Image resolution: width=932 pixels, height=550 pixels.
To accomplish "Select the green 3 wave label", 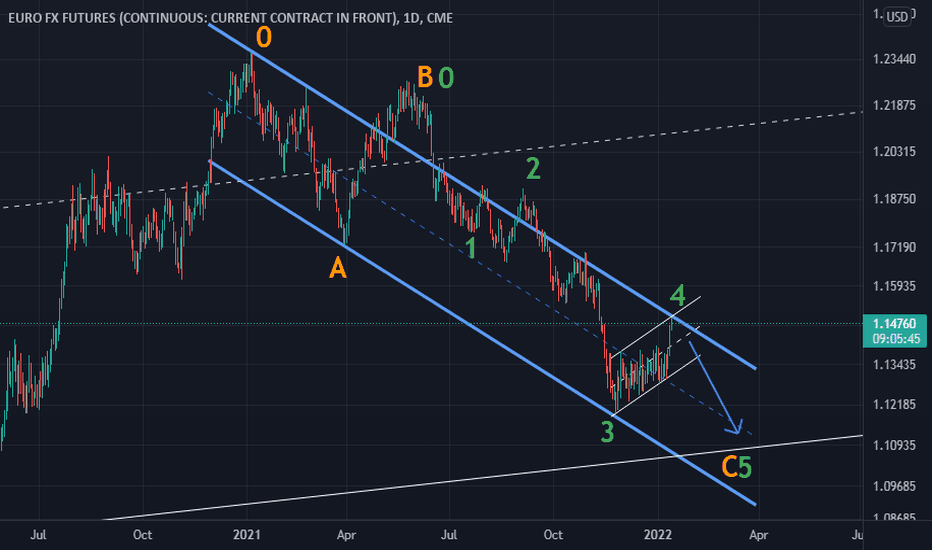I will pos(607,432).
